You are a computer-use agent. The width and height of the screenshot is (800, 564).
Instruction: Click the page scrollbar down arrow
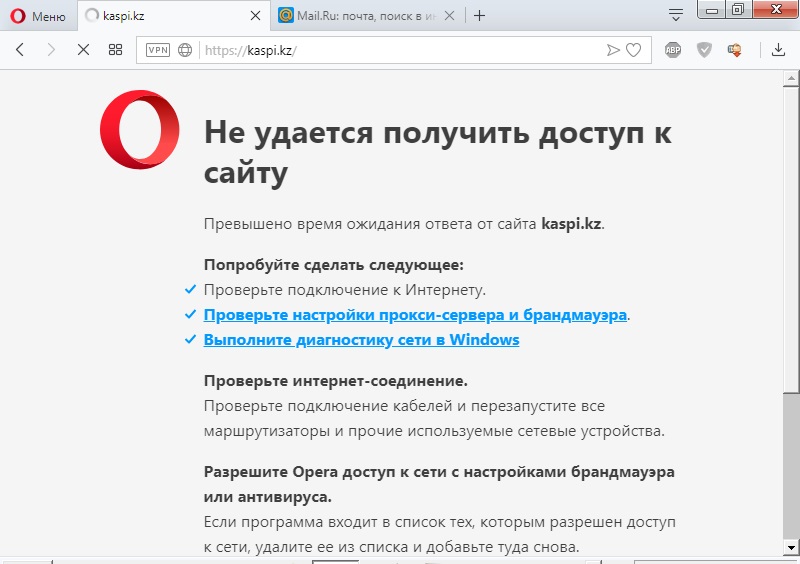coord(791,548)
